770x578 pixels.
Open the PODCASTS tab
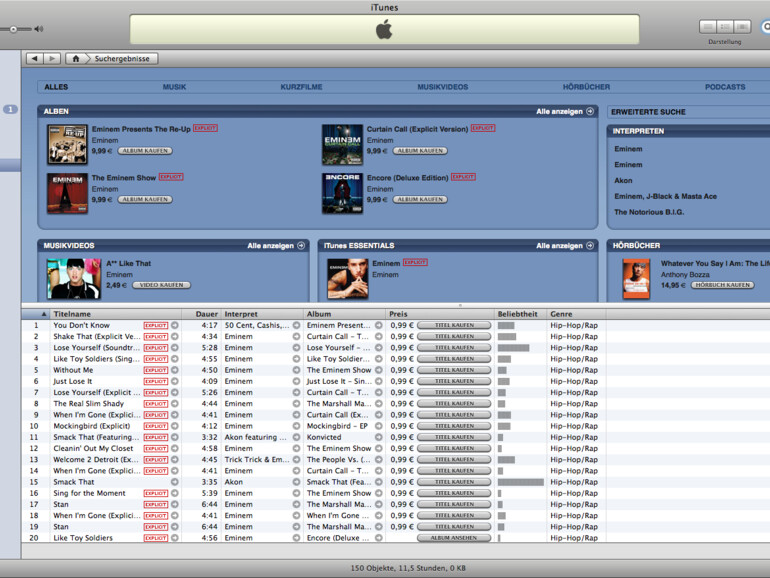[725, 87]
